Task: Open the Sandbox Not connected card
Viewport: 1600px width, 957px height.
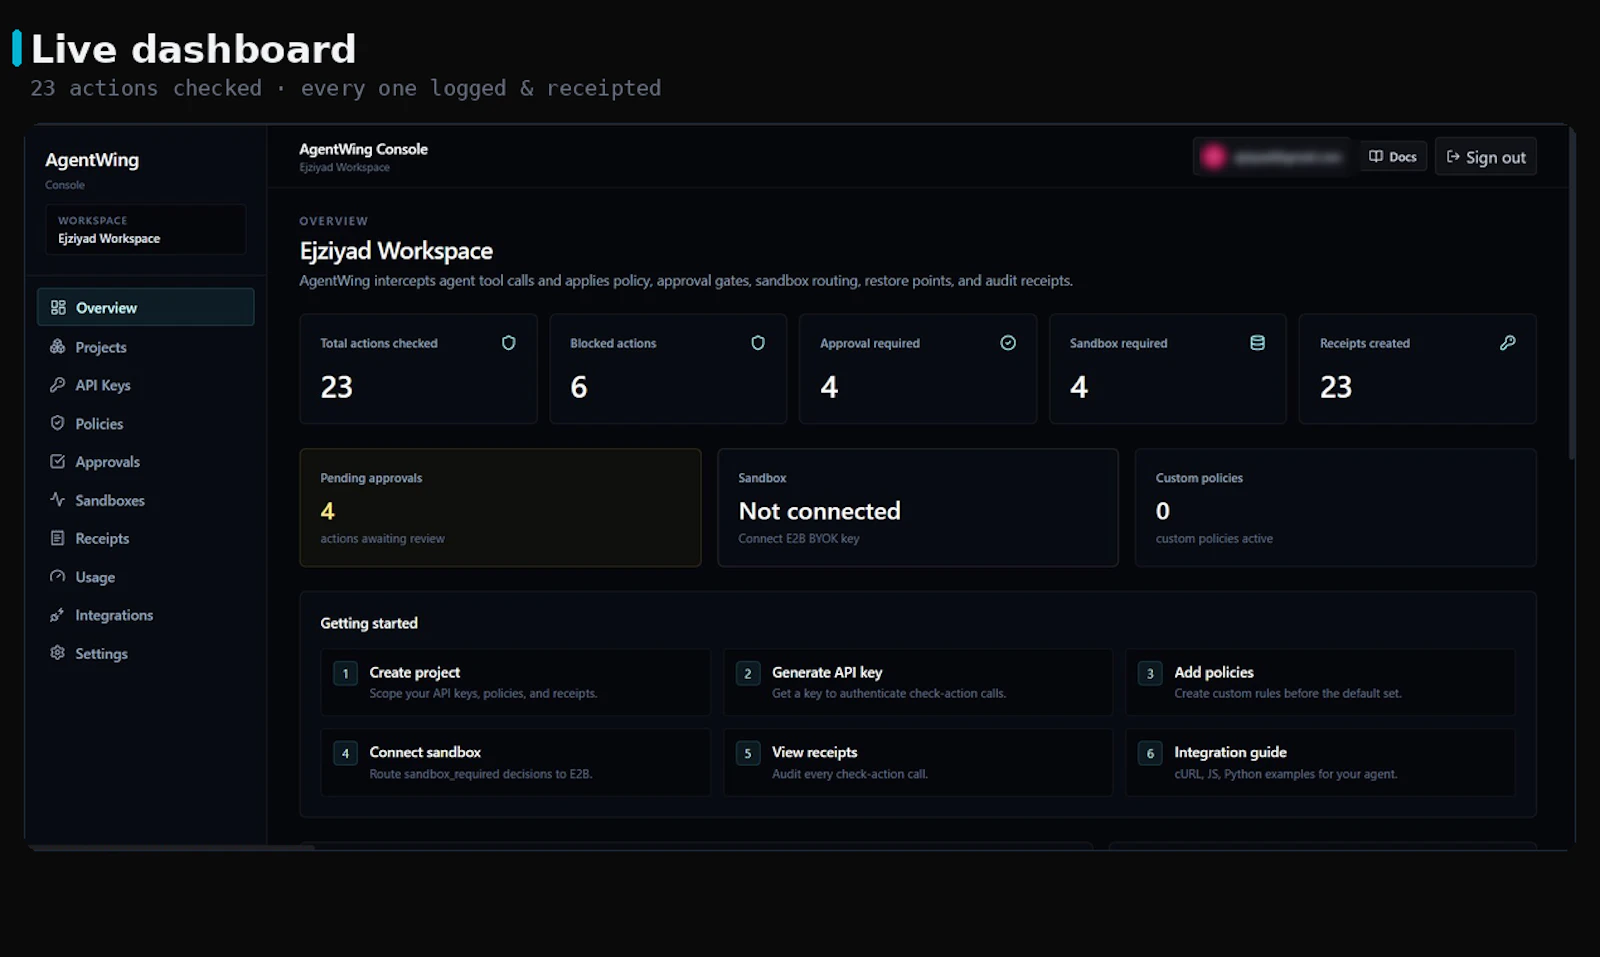Action: click(x=918, y=508)
